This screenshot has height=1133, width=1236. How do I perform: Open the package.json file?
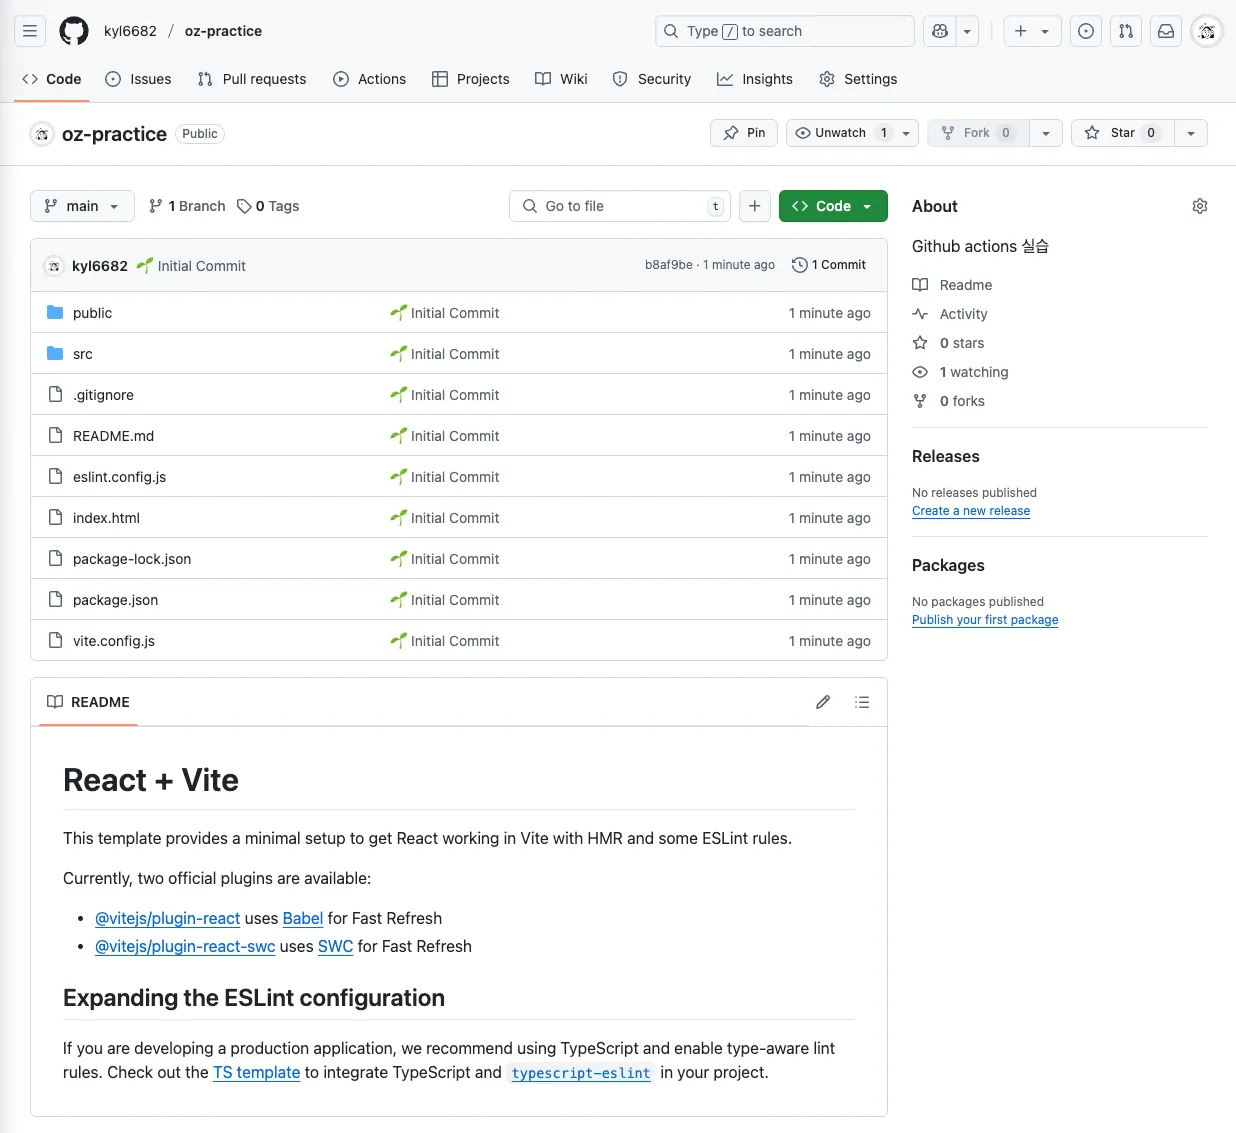[x=115, y=600]
